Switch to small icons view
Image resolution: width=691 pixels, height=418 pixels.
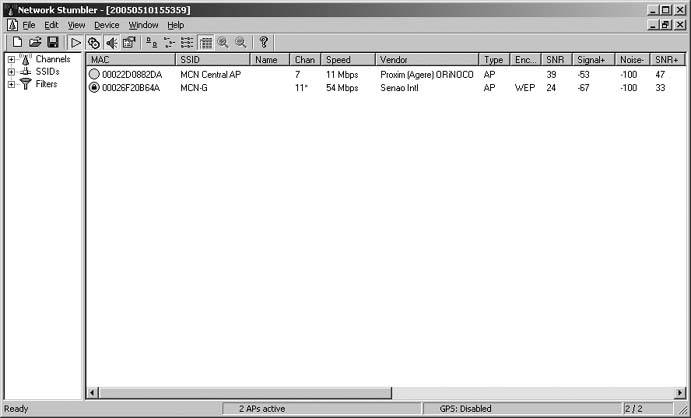(169, 43)
